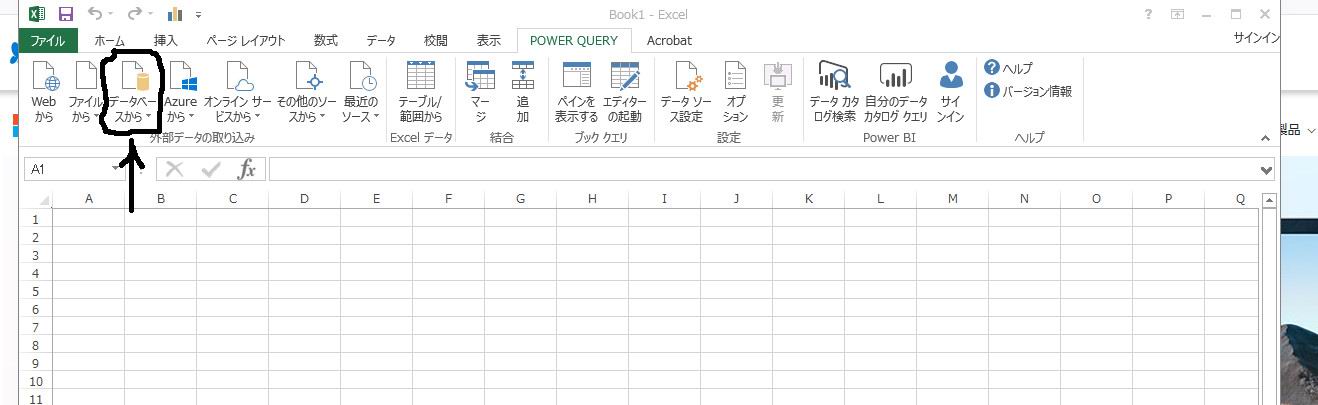Switch to the 数式 tab
The width and height of the screenshot is (1318, 405).
point(326,41)
